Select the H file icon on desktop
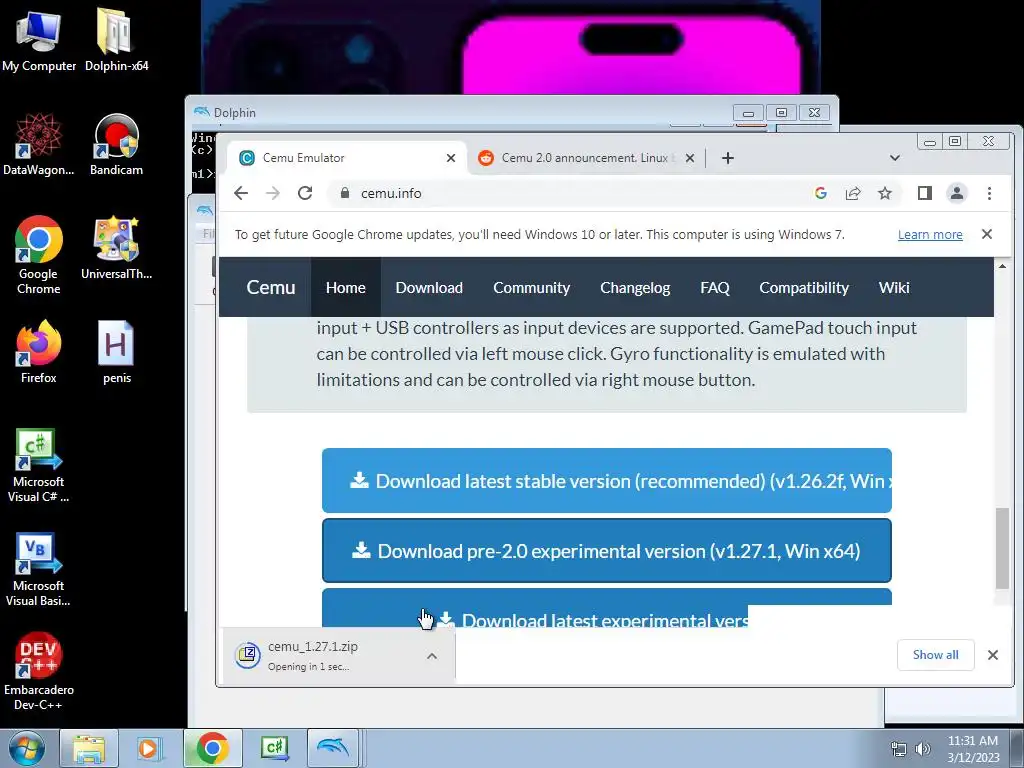Screen dimensions: 1024x768 [116, 352]
